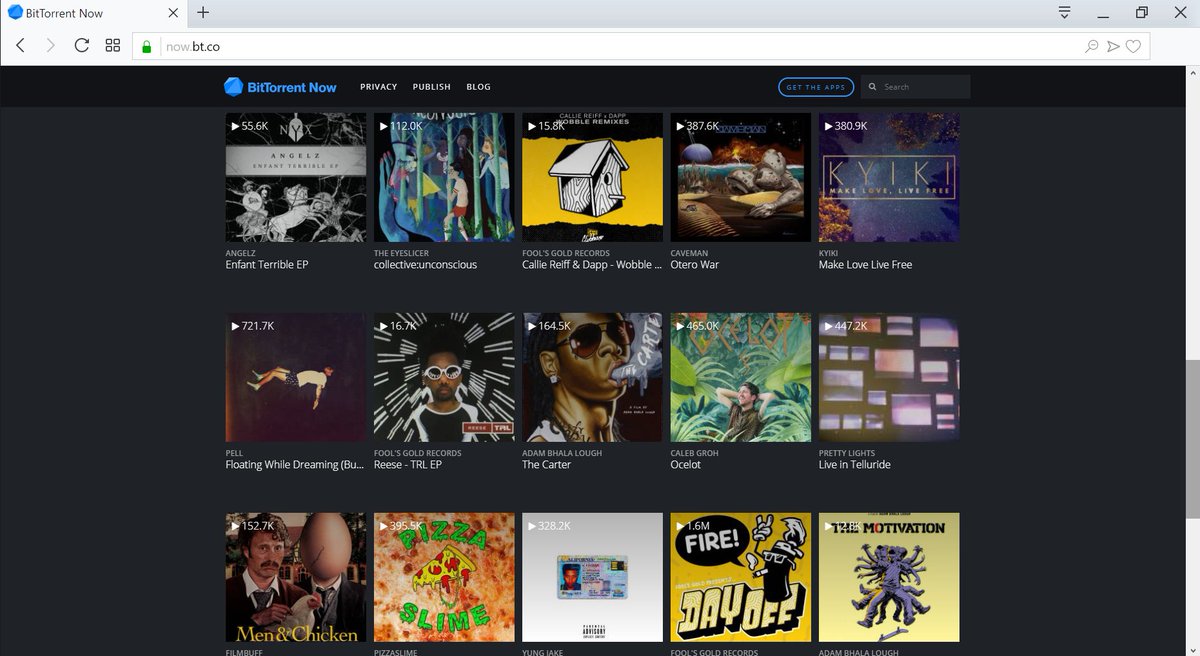Screen dimensions: 1200x656
Task: Click the KYIKI artist label
Action: coord(828,253)
